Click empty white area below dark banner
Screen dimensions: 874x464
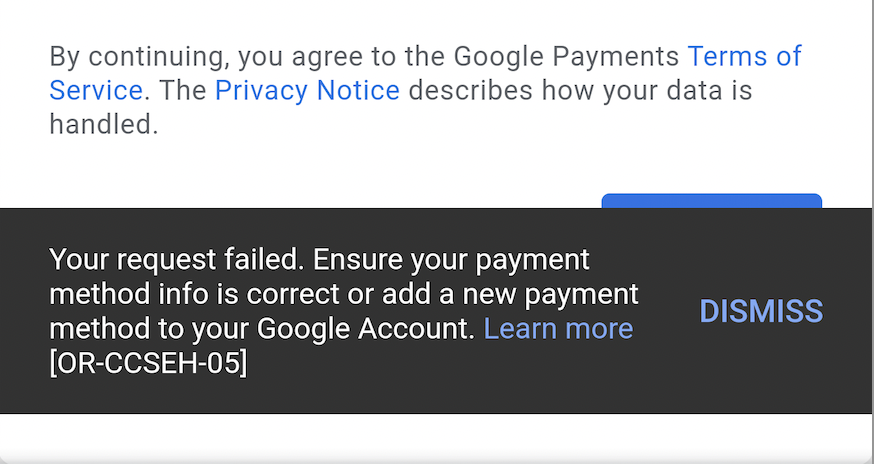click(x=435, y=438)
